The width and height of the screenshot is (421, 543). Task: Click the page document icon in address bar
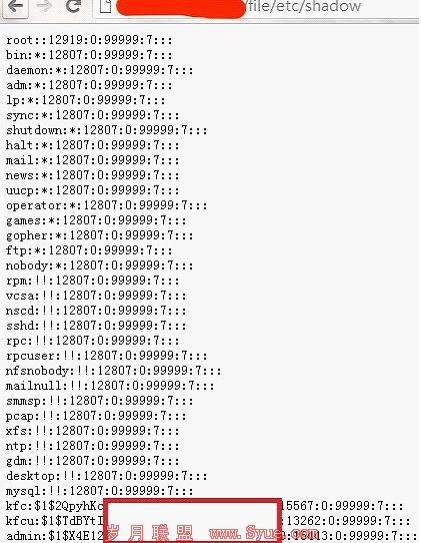[105, 6]
